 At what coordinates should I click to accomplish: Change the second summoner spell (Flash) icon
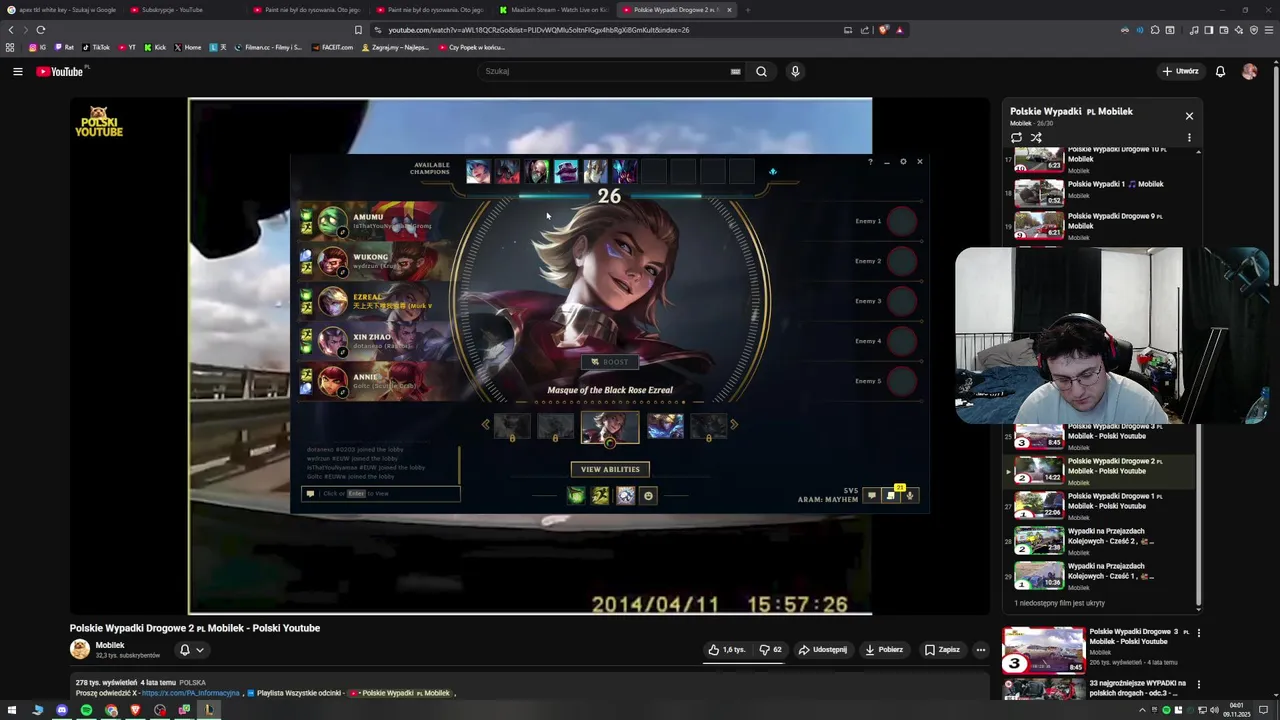[600, 495]
